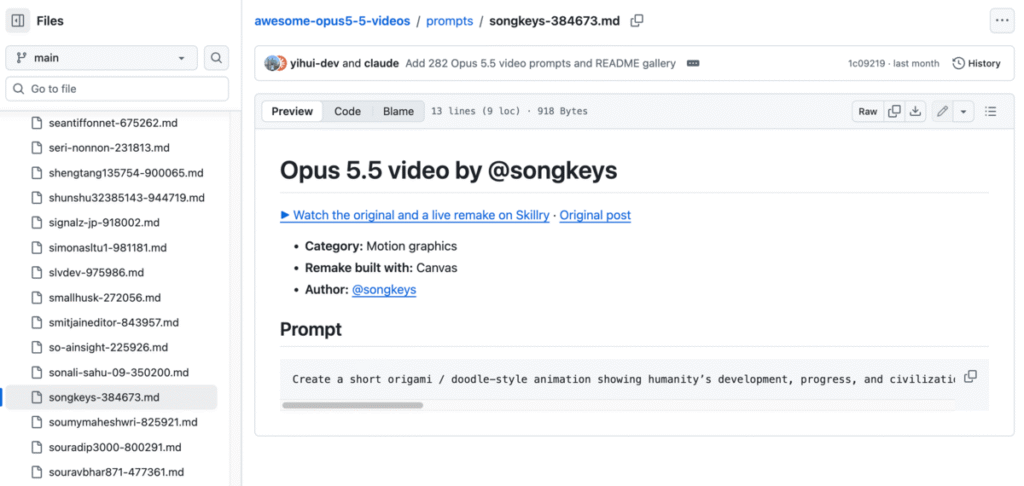This screenshot has height=486, width=1024.
Task: Expand commit message ellipsis button
Action: 694,63
